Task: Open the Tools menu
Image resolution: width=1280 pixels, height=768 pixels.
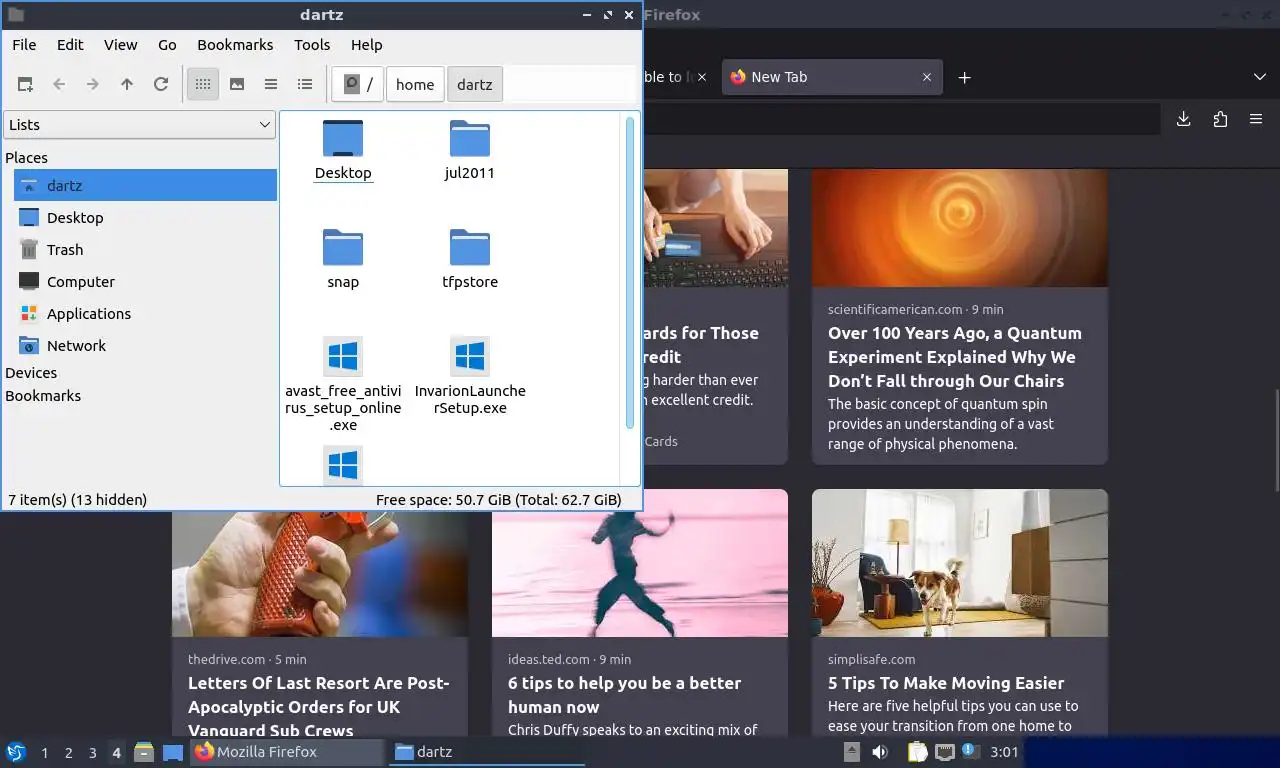Action: point(312,45)
